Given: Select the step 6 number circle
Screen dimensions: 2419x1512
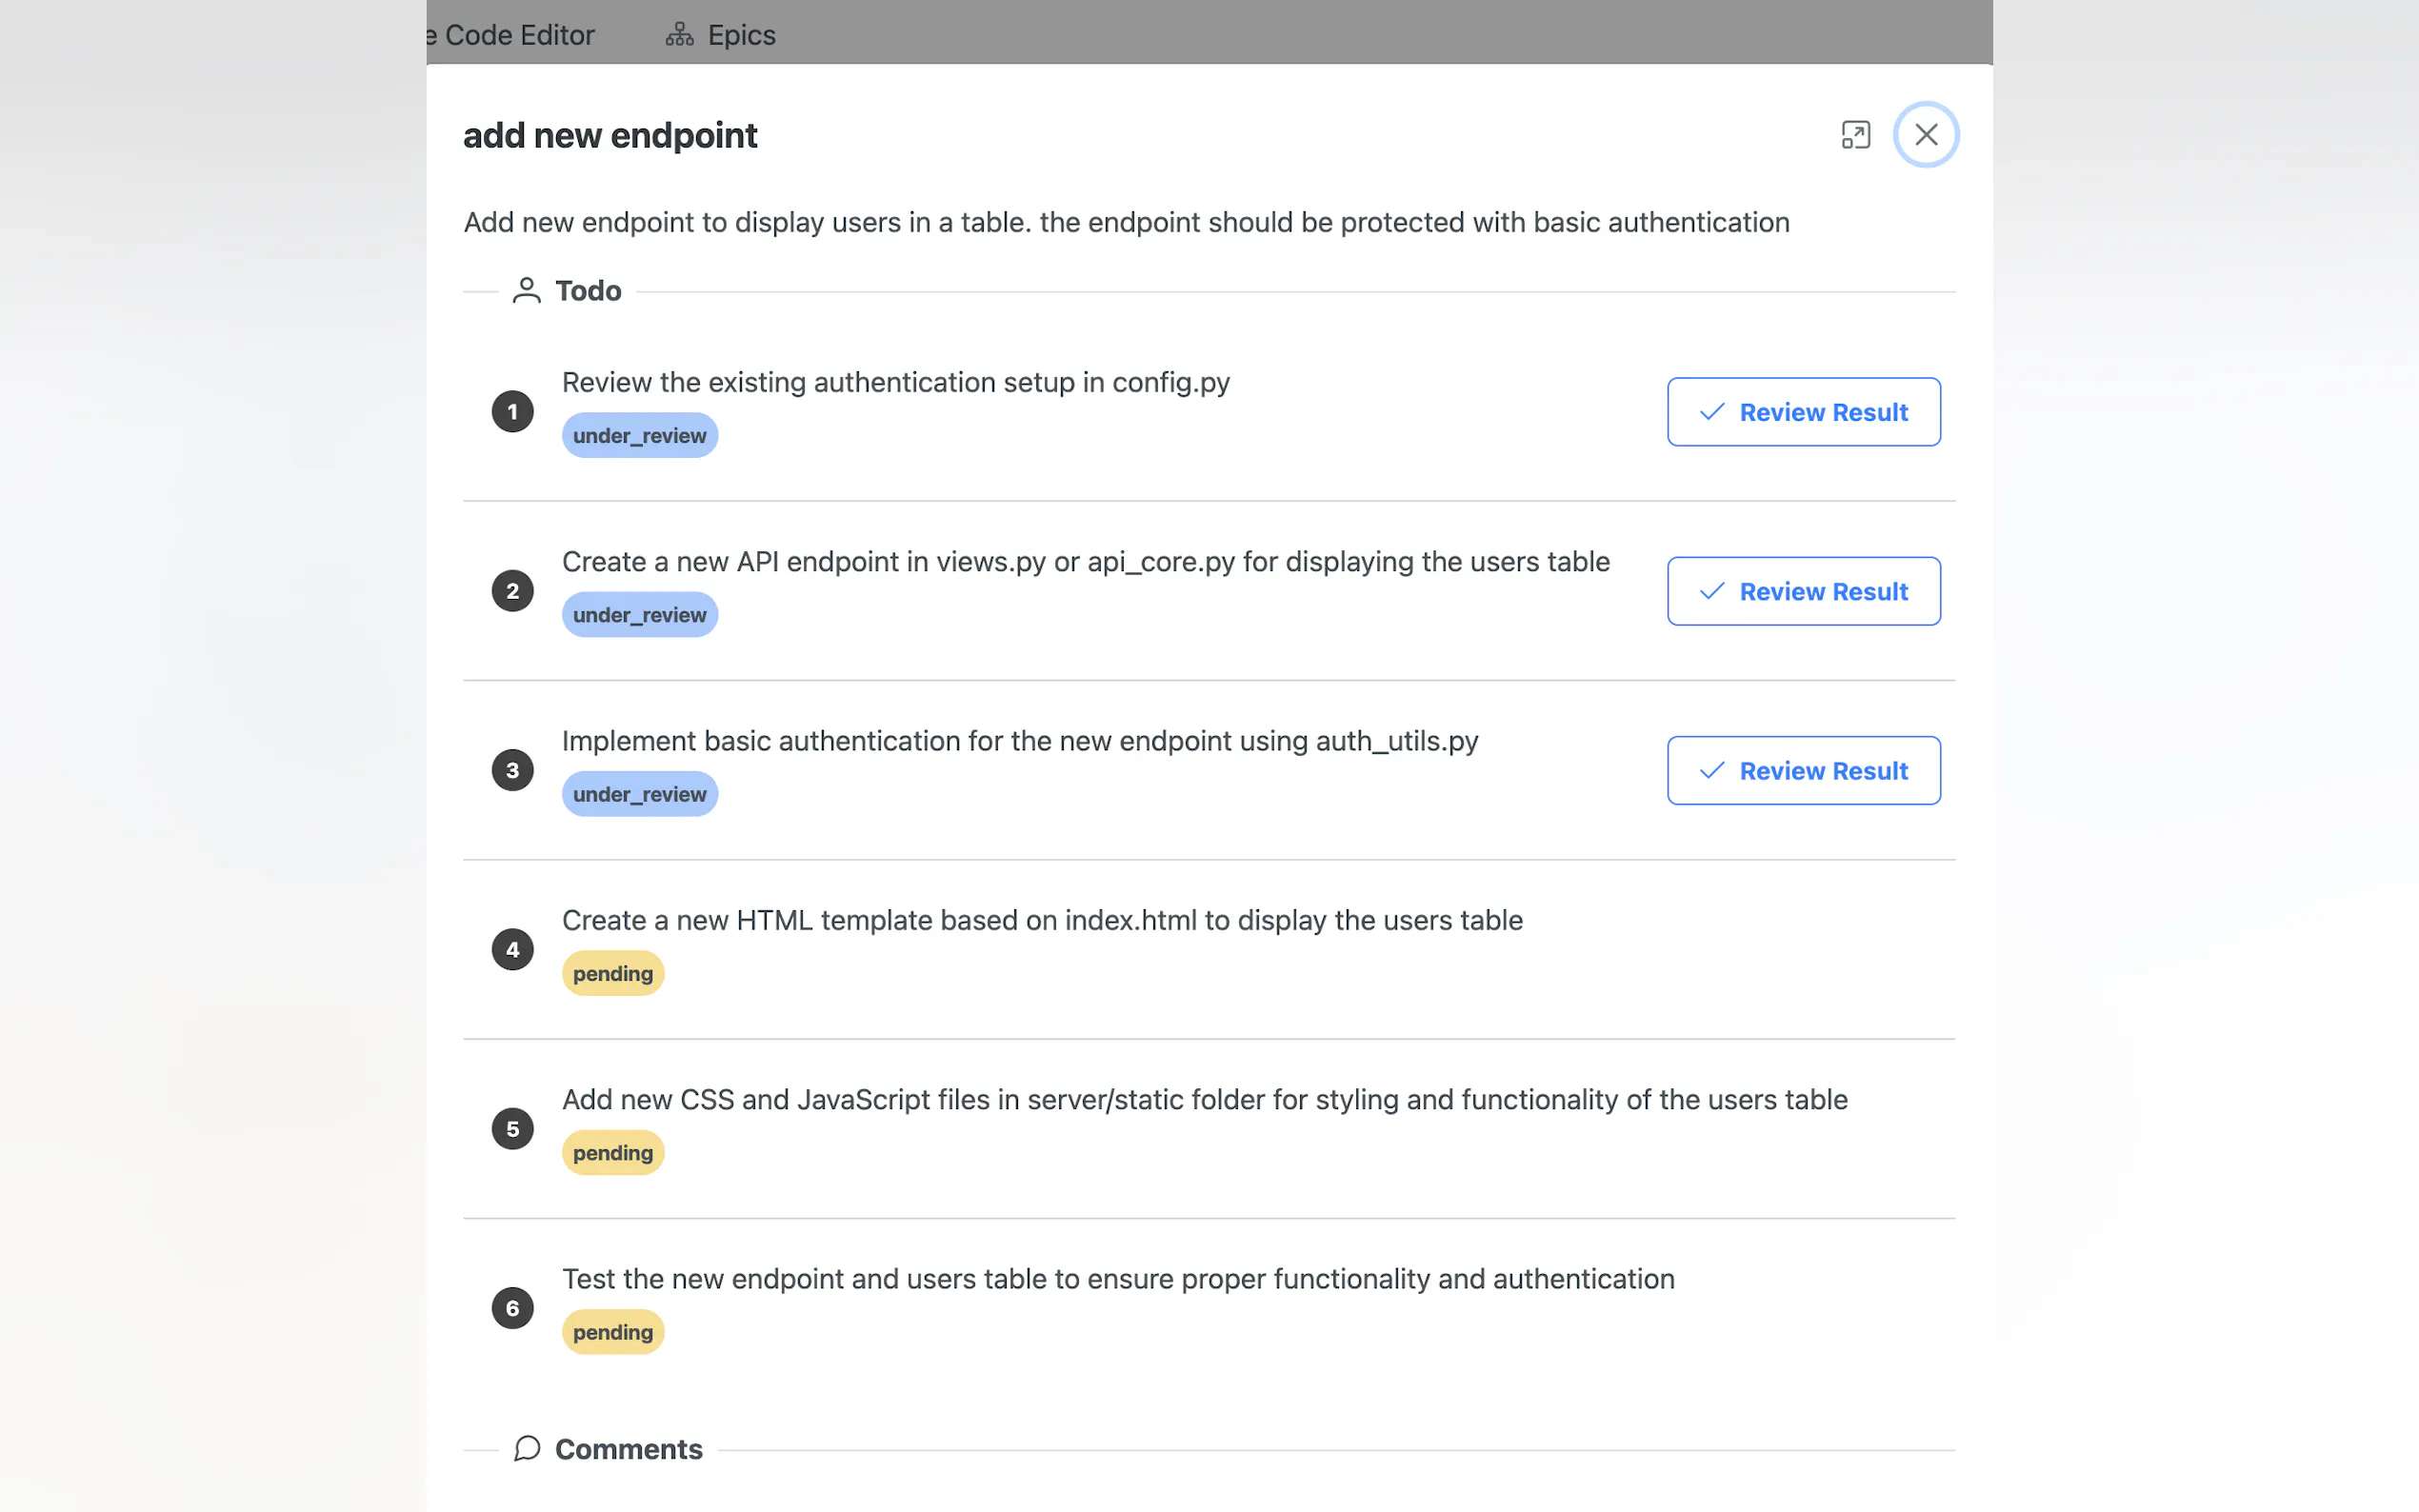Looking at the screenshot, I should tap(512, 1307).
